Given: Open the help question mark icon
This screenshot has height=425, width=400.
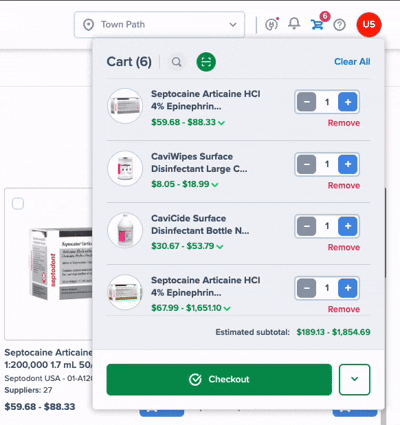Looking at the screenshot, I should point(339,25).
